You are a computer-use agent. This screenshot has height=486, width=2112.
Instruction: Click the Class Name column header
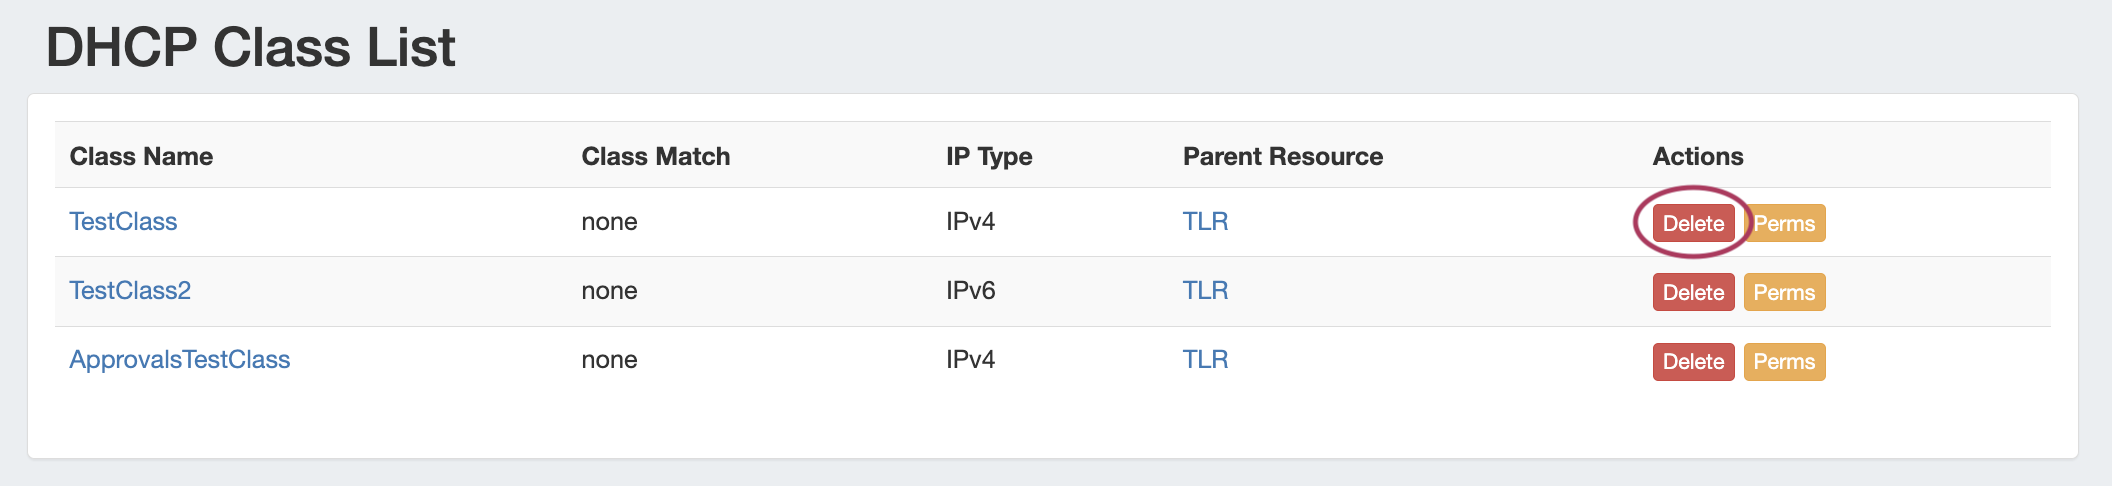pyautogui.click(x=141, y=156)
